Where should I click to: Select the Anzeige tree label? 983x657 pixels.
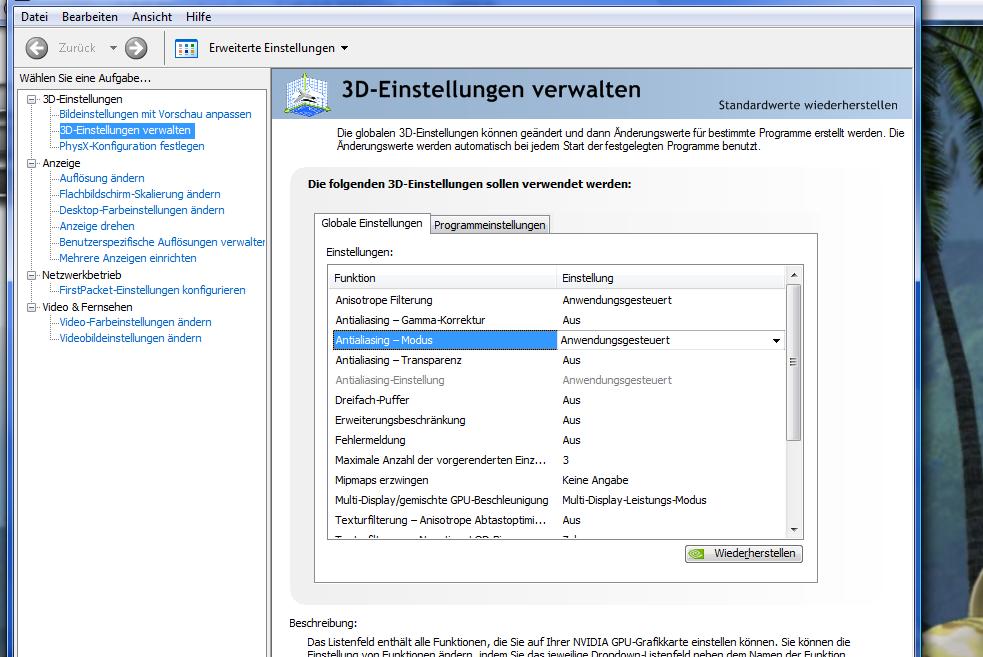[61, 163]
